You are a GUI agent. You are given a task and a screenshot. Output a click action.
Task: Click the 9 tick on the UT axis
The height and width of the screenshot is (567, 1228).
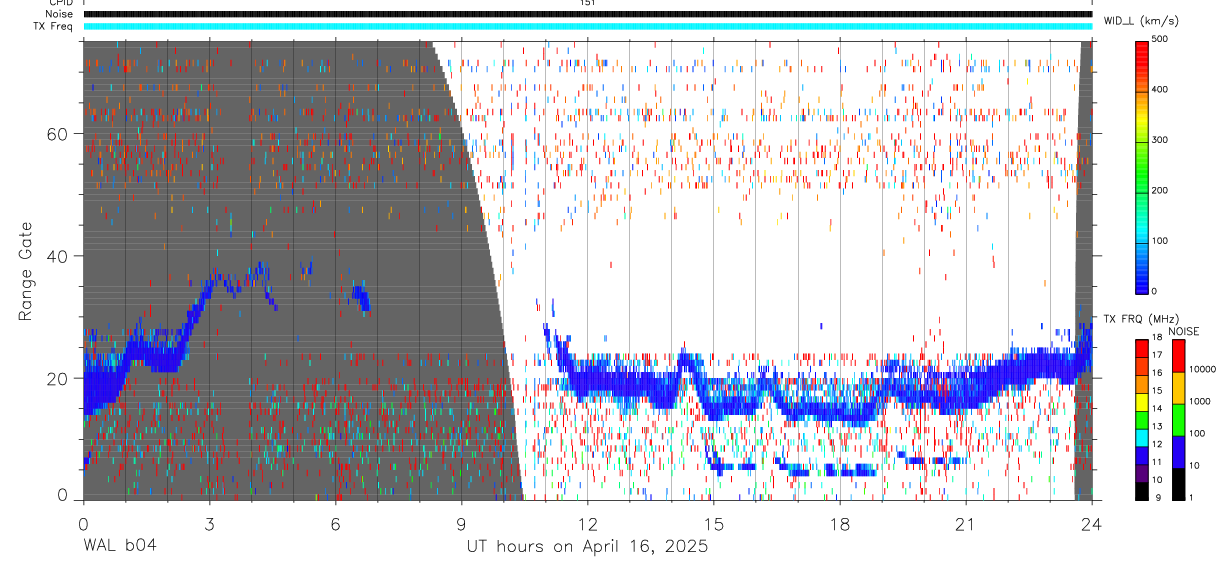point(461,524)
